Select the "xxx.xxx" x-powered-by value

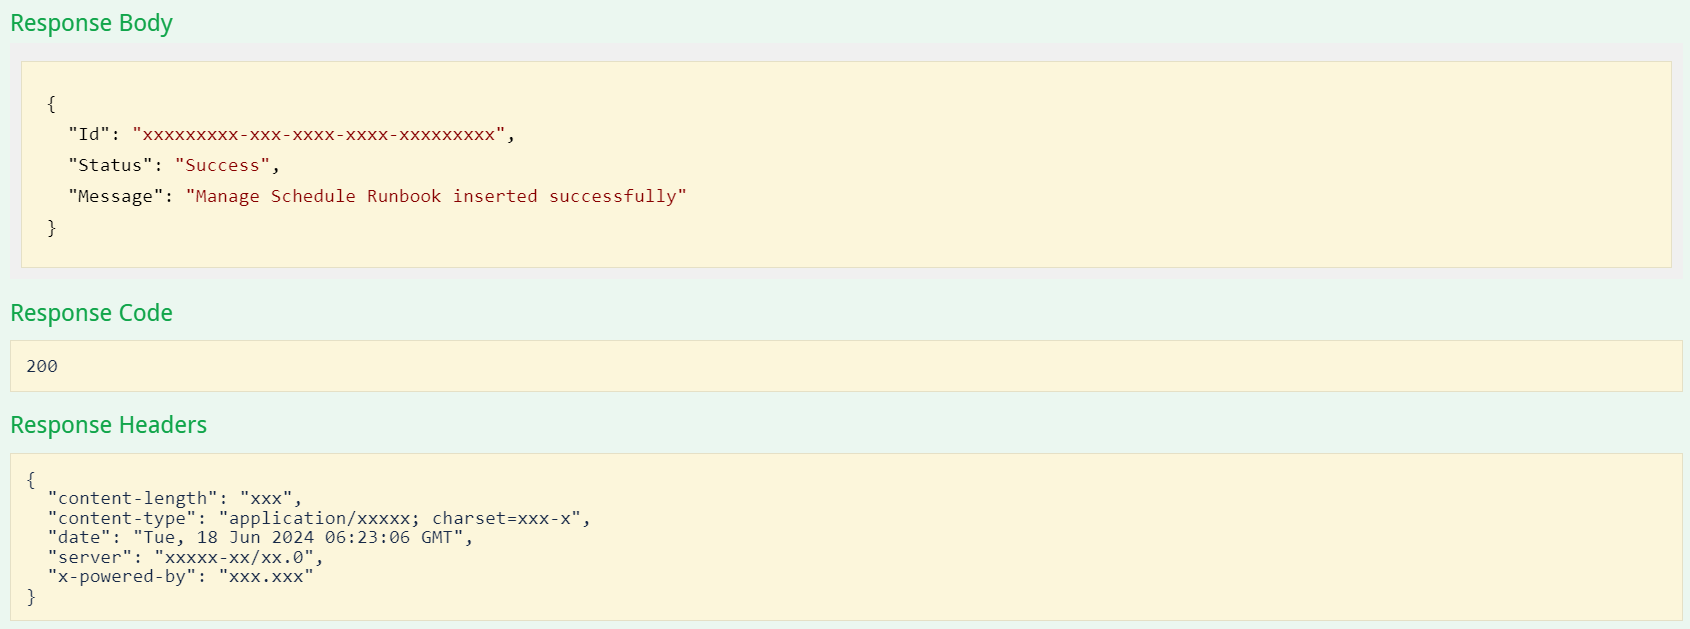click(x=266, y=576)
